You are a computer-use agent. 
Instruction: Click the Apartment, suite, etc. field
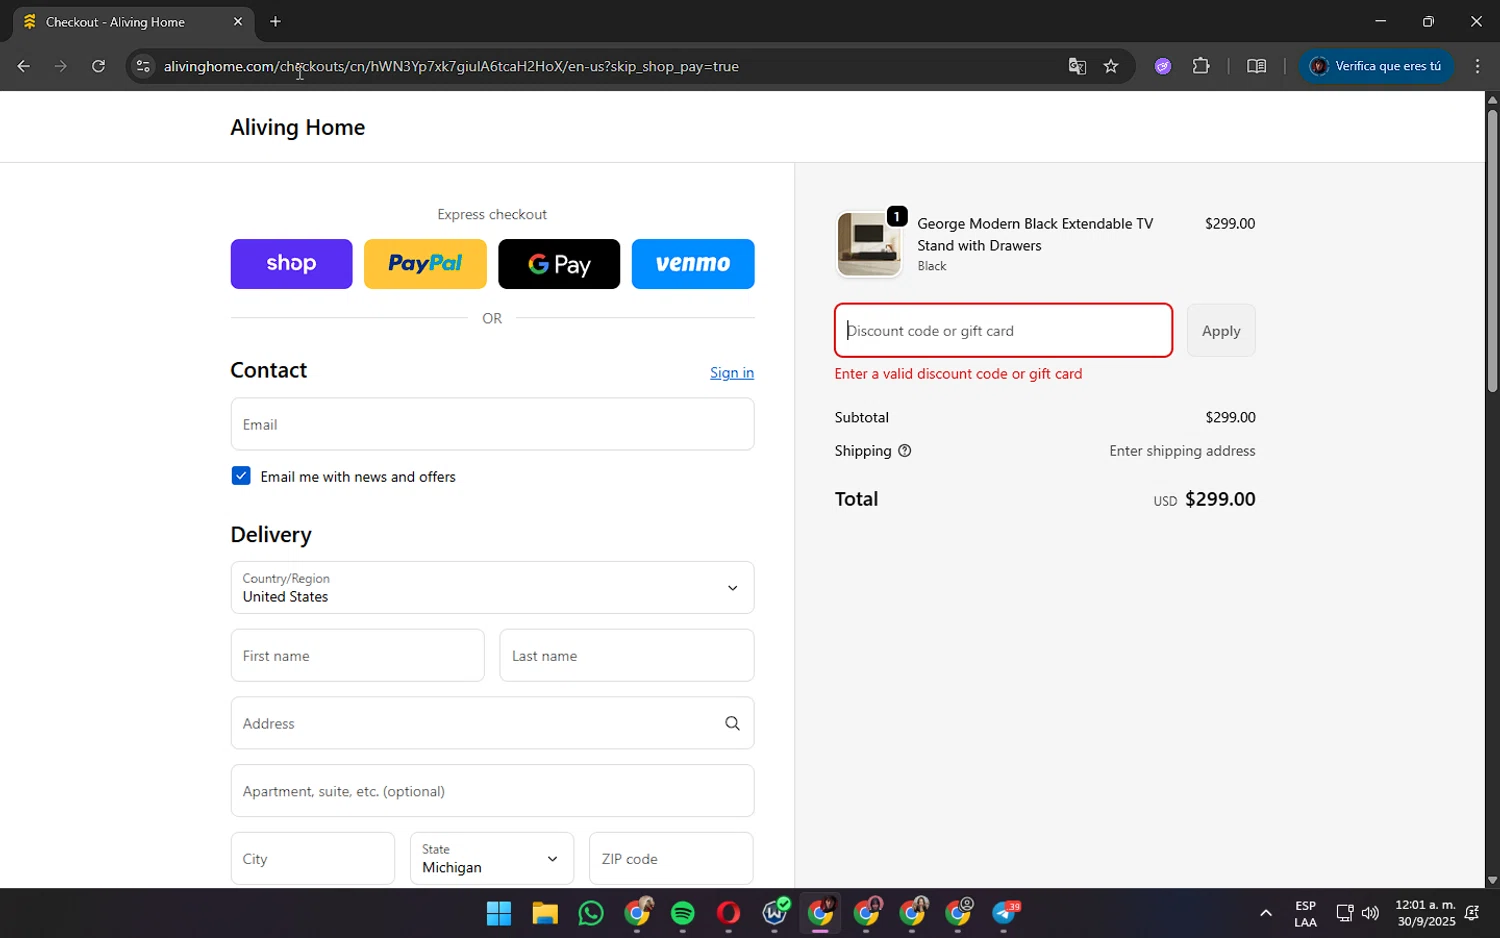[492, 791]
